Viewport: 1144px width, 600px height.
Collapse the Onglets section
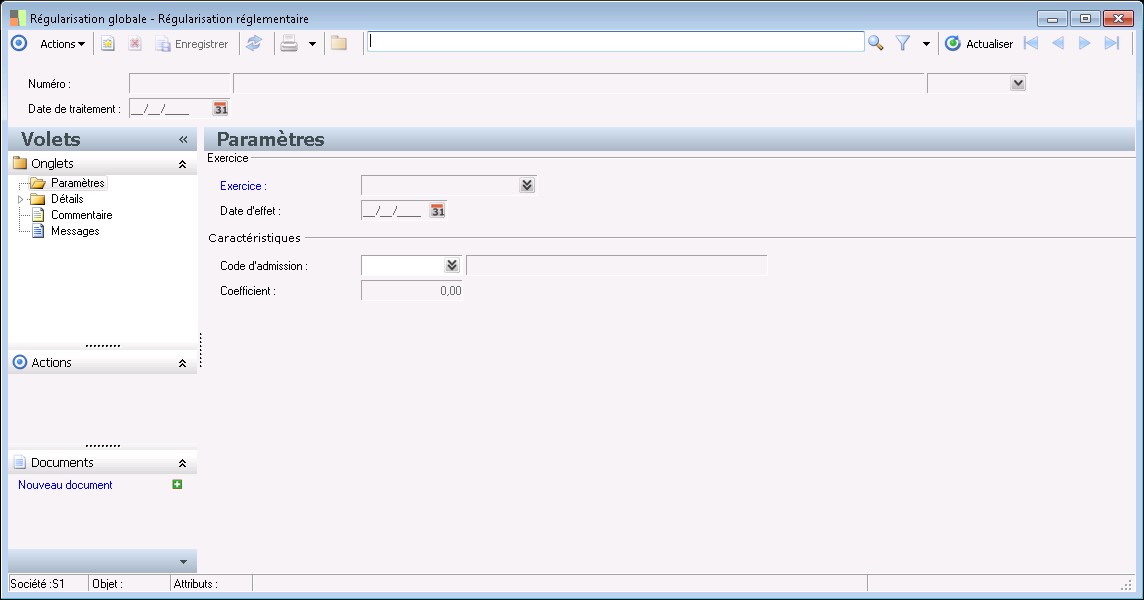tap(182, 164)
